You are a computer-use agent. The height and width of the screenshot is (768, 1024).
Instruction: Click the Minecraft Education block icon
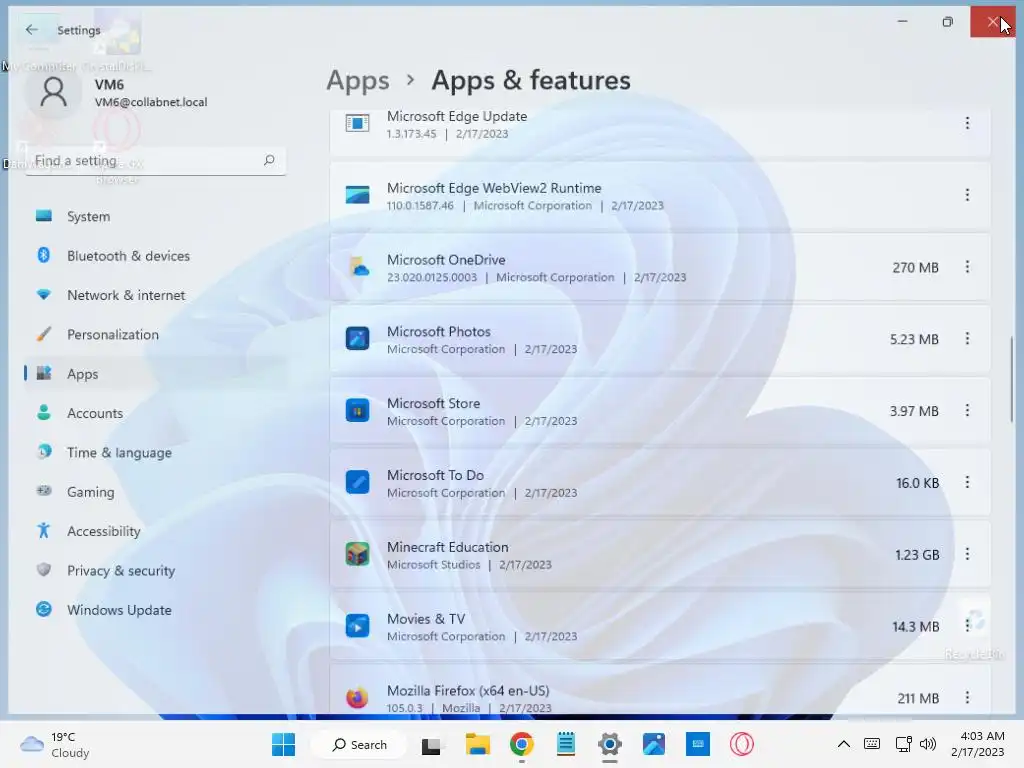(357, 554)
